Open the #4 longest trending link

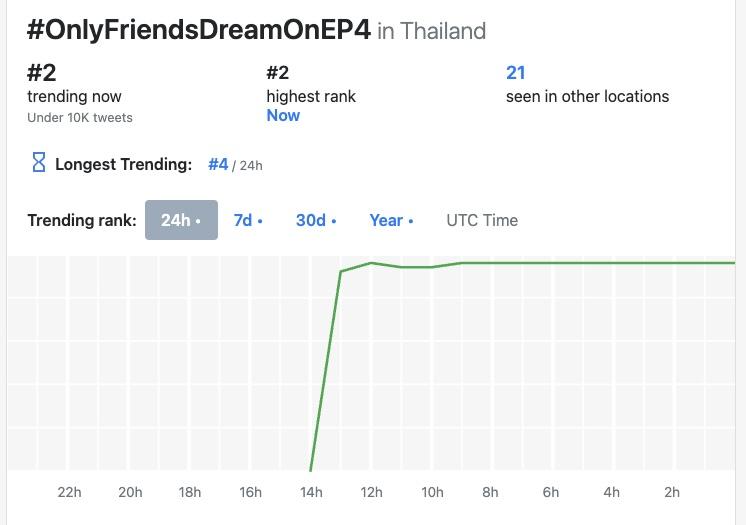click(218, 164)
